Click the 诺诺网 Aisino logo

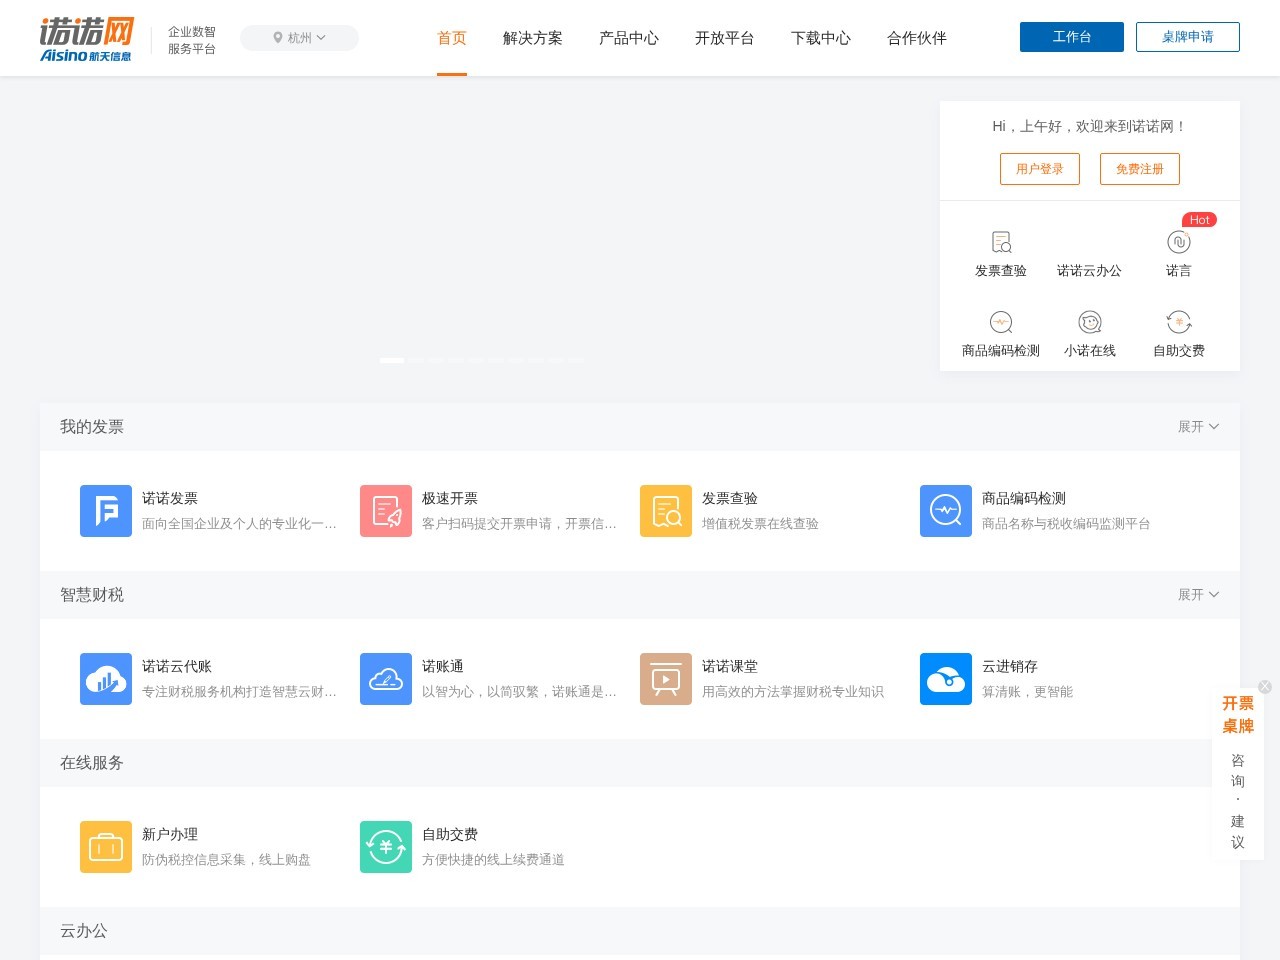[x=86, y=39]
